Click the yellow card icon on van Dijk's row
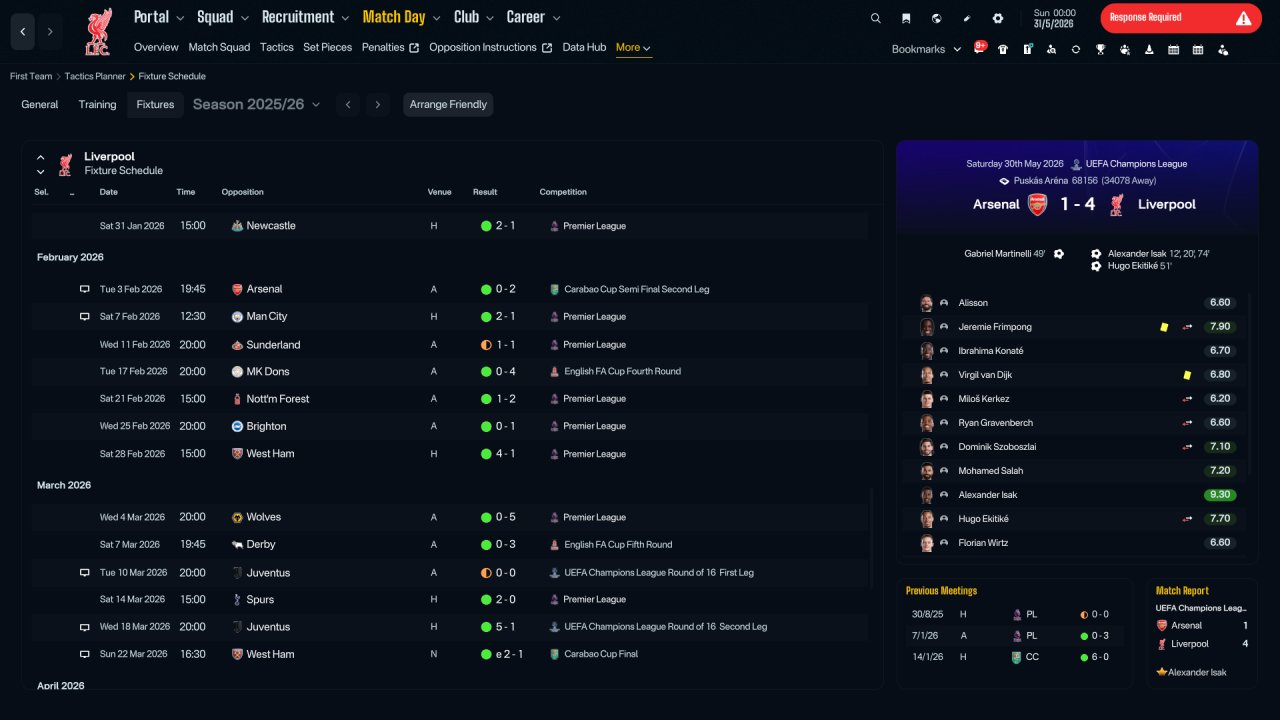Screen dimensions: 1280x720 click(1187, 375)
